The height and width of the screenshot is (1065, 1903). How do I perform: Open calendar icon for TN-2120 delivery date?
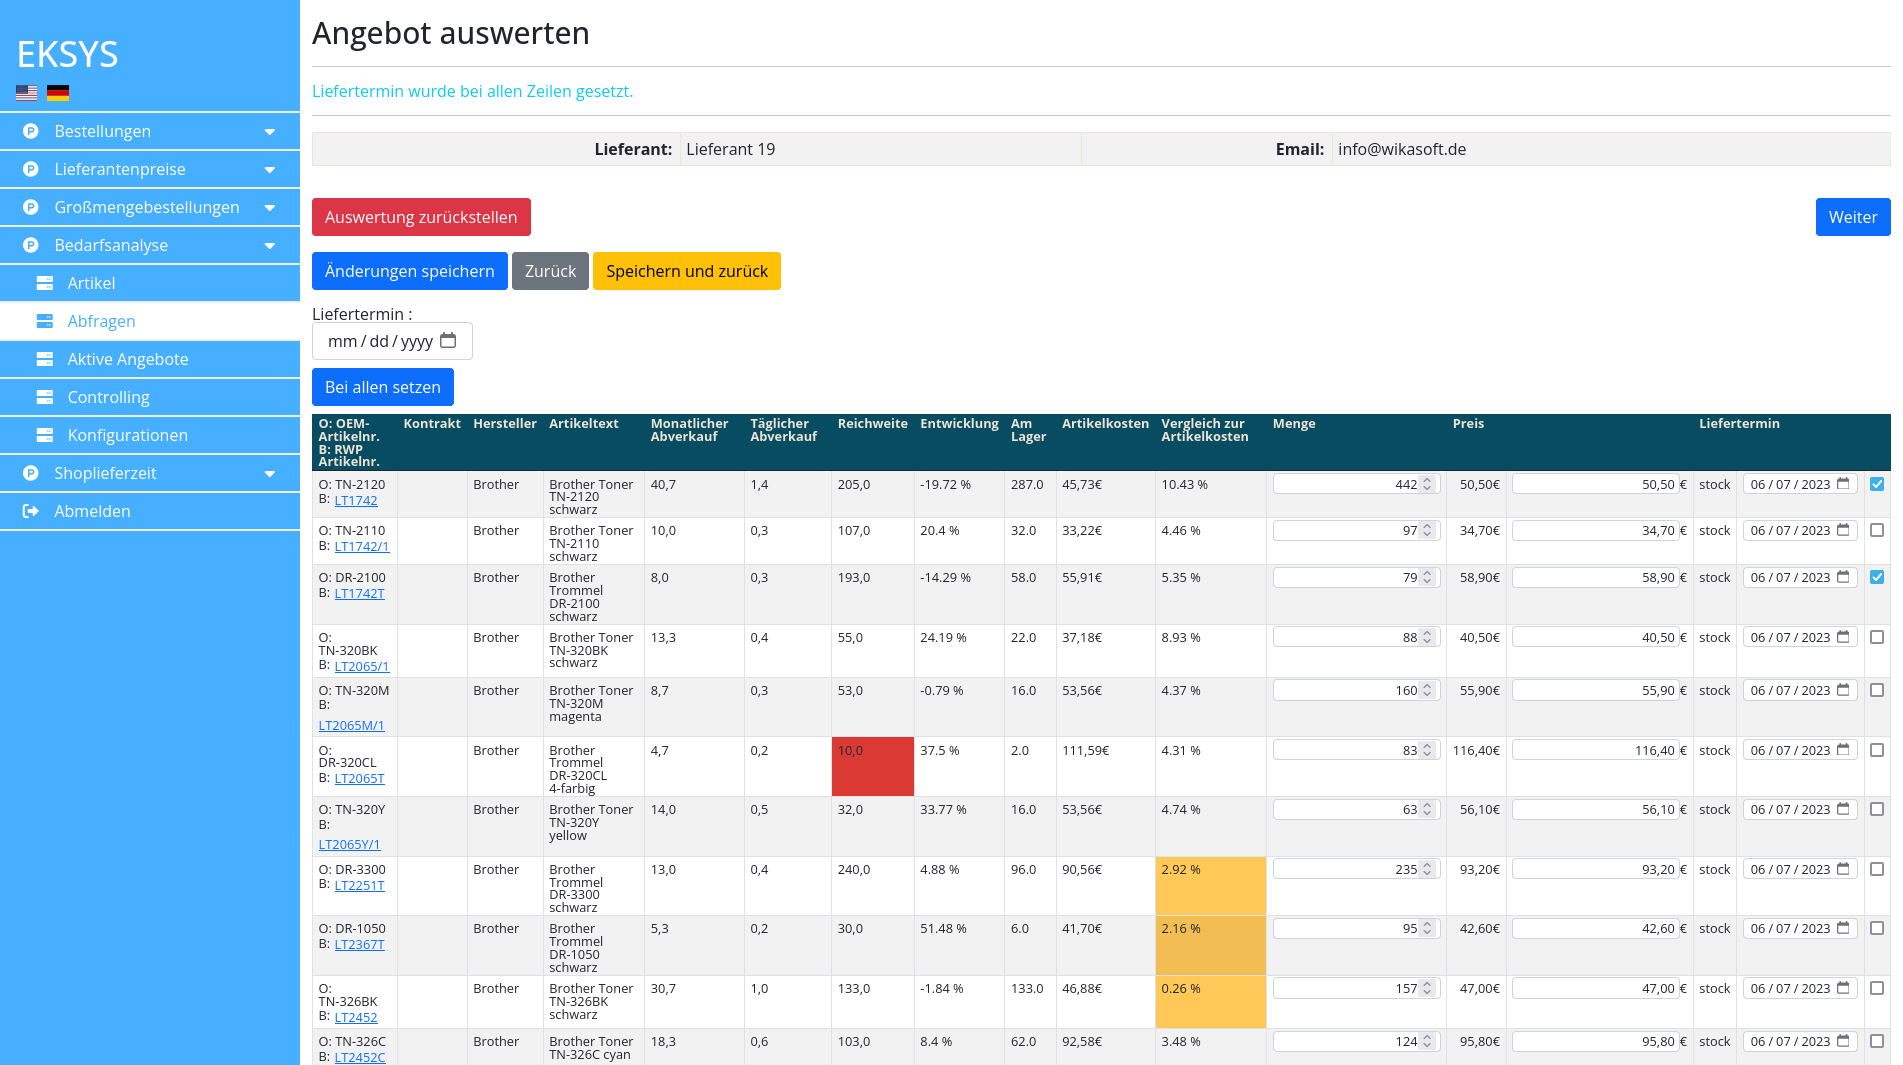1843,484
